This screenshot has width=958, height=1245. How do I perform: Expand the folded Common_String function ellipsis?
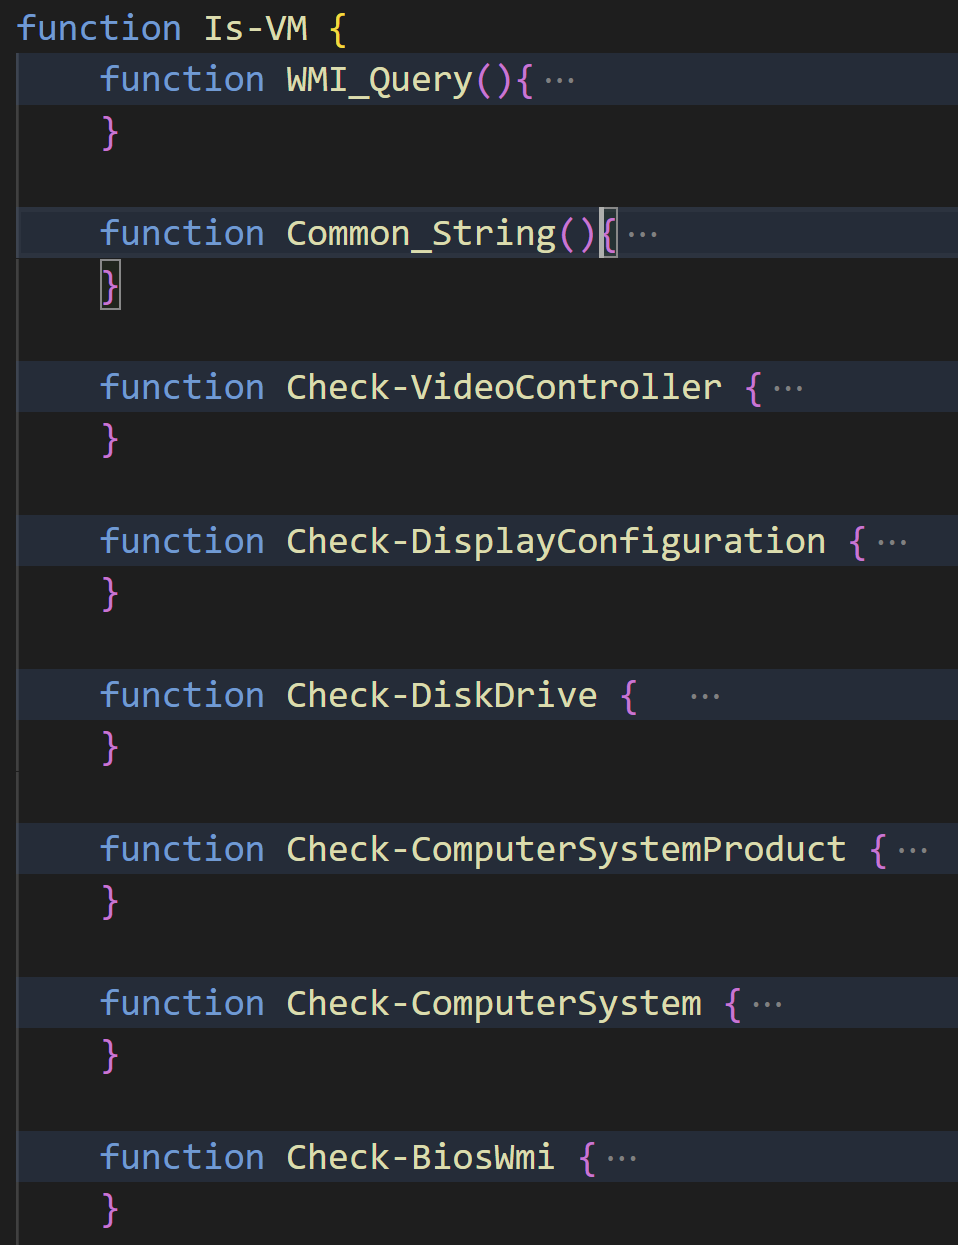coord(642,235)
